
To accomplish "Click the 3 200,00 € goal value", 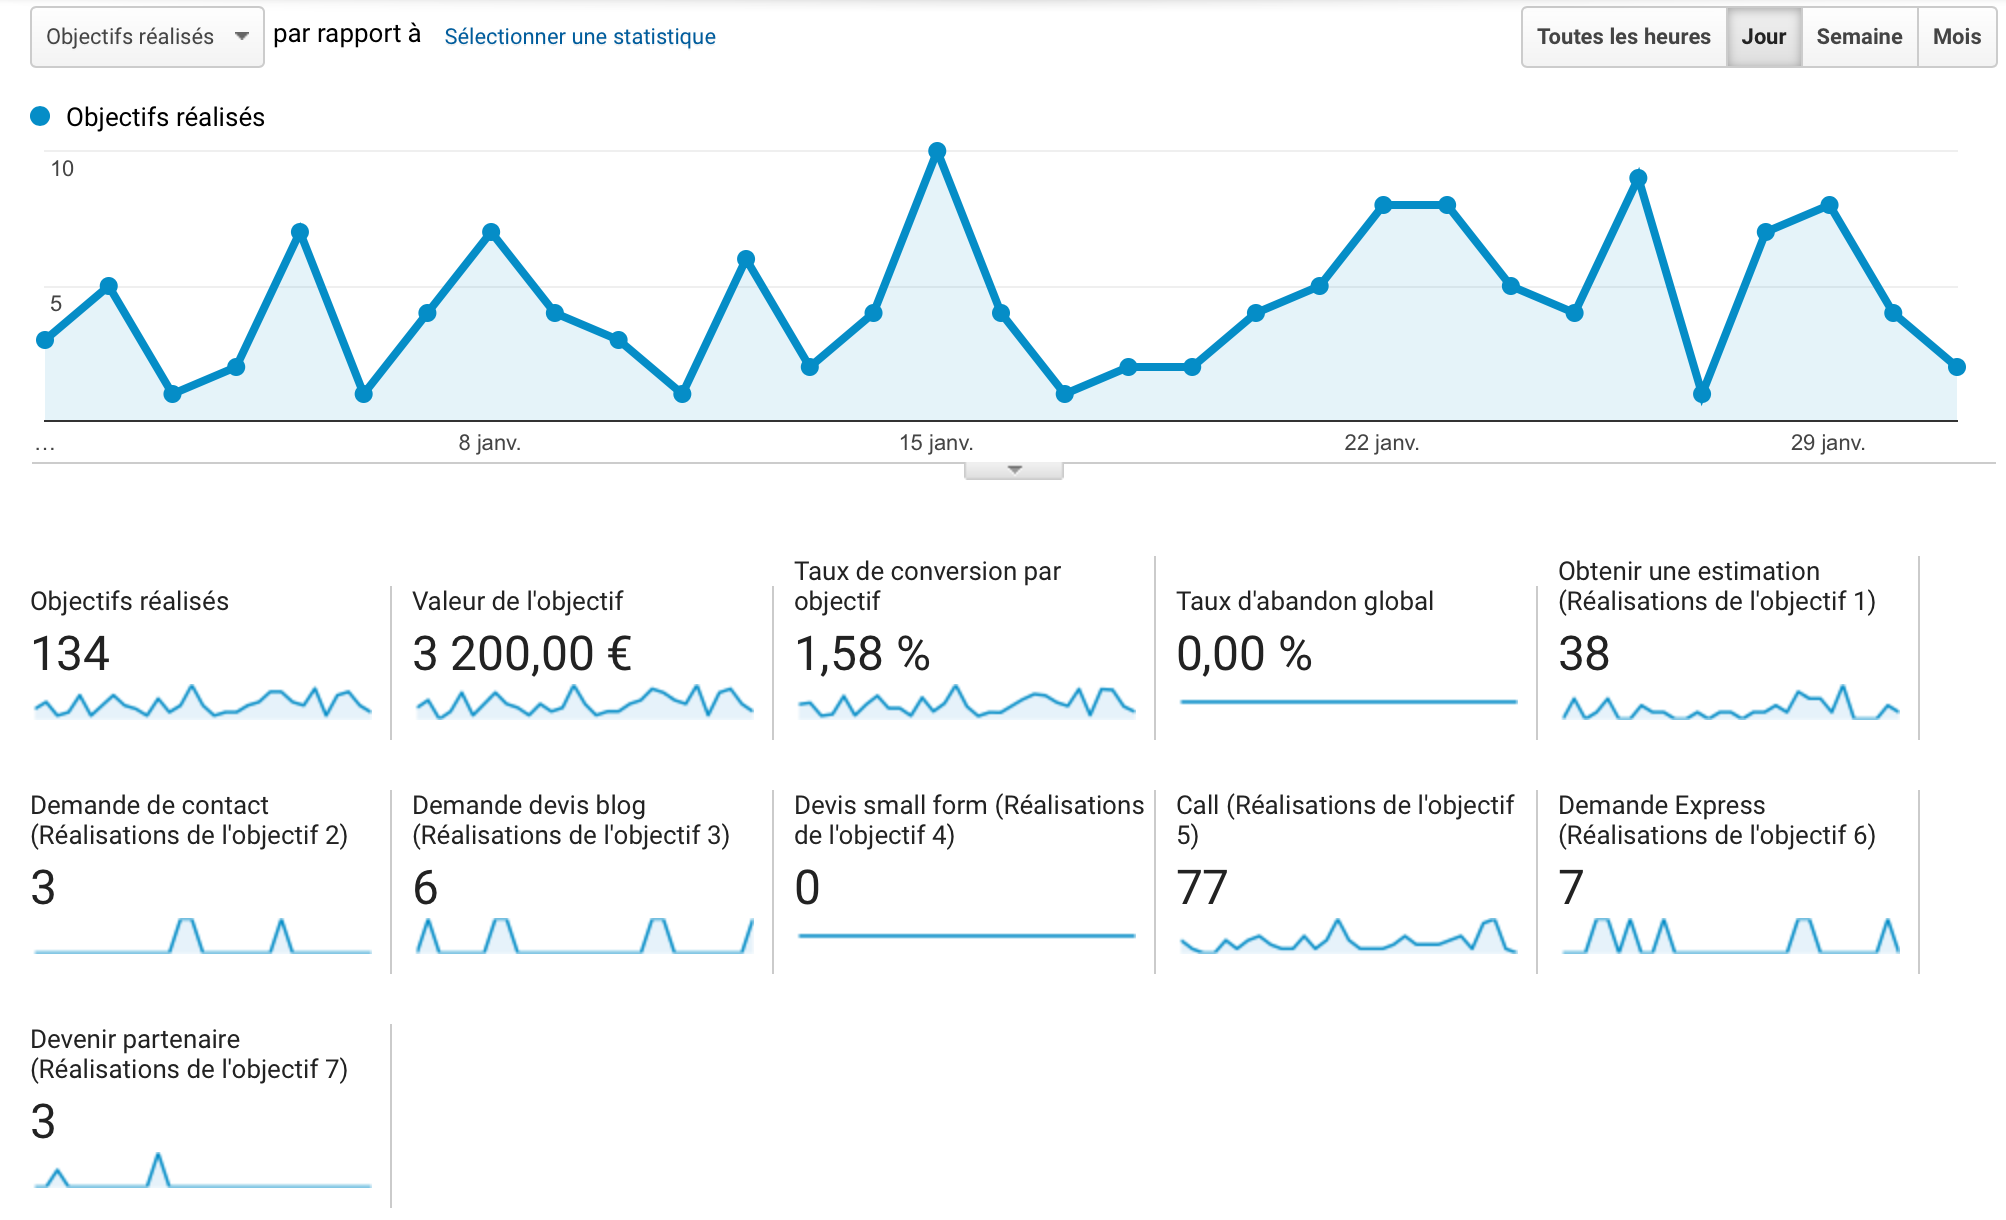I will click(522, 654).
